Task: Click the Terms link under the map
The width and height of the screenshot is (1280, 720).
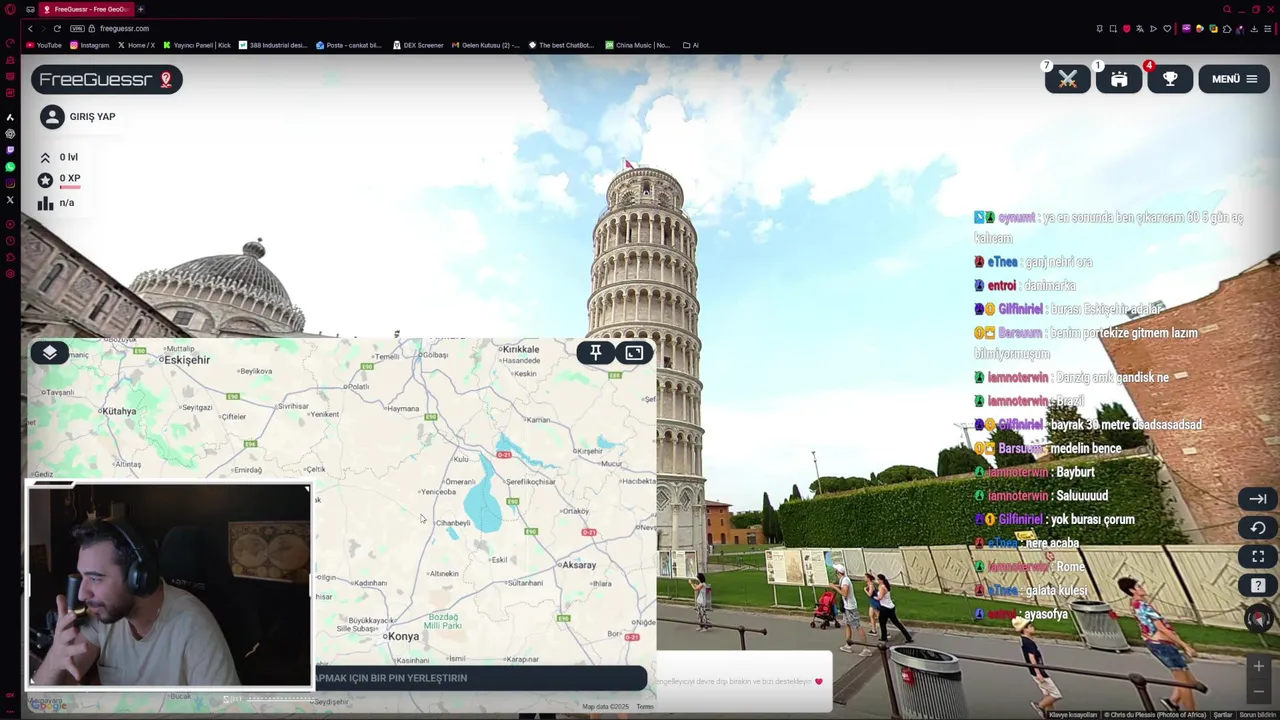Action: (x=645, y=707)
